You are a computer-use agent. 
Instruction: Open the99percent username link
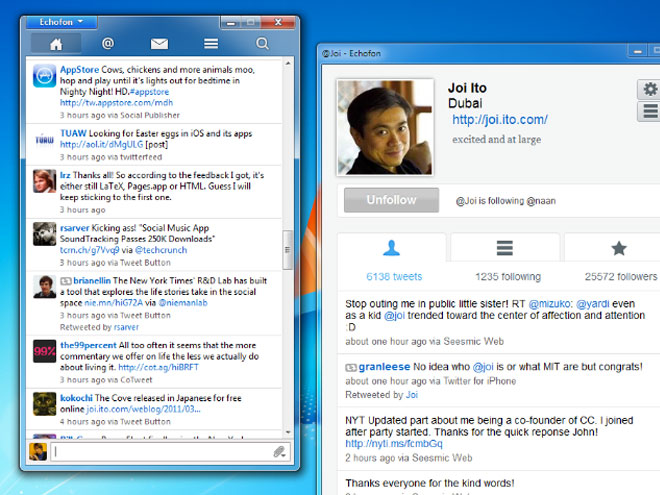tap(88, 345)
